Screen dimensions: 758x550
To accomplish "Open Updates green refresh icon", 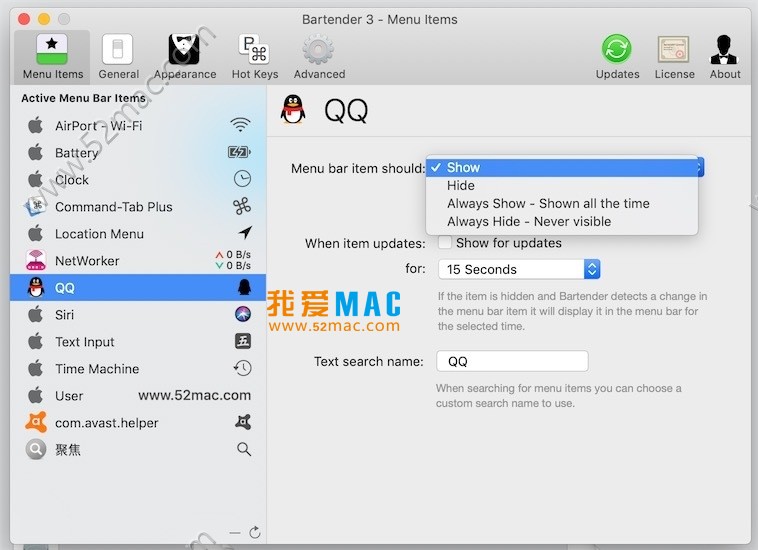I will point(616,49).
